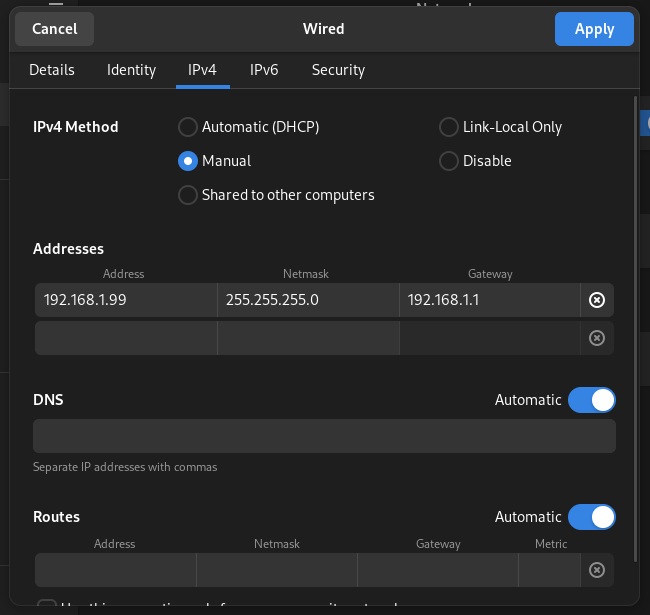Click the Routes Gateway input field
This screenshot has width=650, height=615.
438,570
